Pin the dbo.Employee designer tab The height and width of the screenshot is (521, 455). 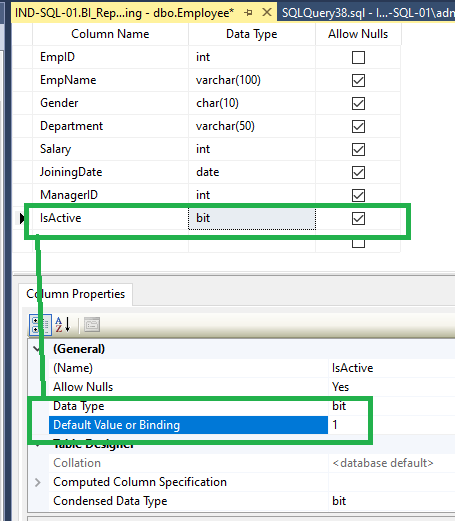pos(248,13)
